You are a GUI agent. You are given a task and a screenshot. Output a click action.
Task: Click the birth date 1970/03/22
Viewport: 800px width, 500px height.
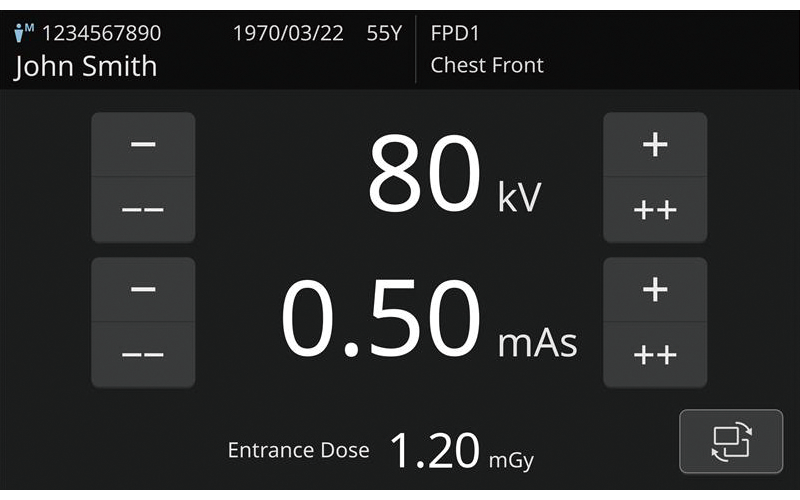coord(288,33)
